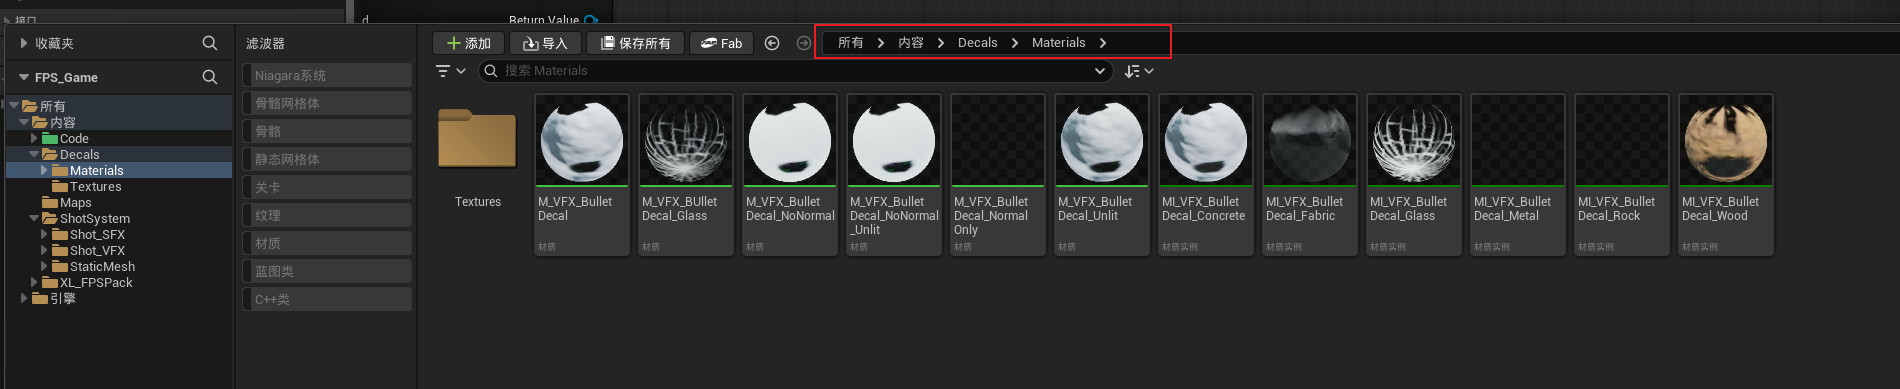This screenshot has height=389, width=1900.
Task: Toggle the 纹理 filter
Action: tap(327, 215)
